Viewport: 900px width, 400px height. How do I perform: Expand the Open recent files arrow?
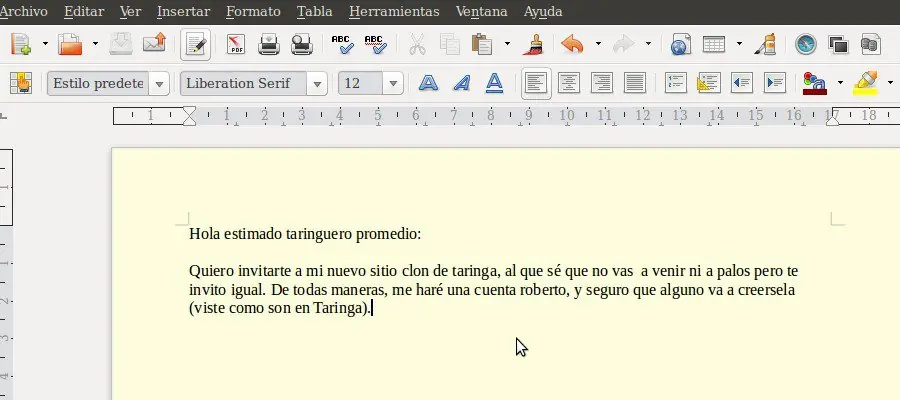point(95,44)
